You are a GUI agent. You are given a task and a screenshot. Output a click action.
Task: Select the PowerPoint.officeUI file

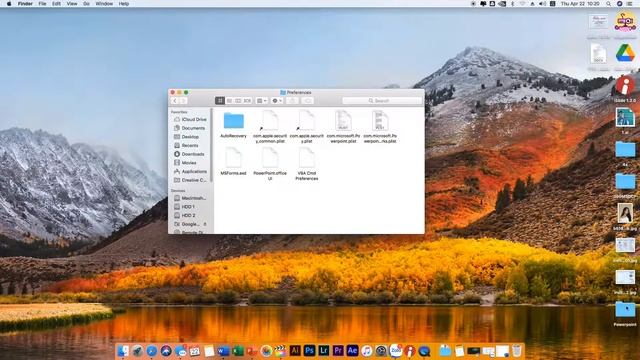pyautogui.click(x=270, y=164)
